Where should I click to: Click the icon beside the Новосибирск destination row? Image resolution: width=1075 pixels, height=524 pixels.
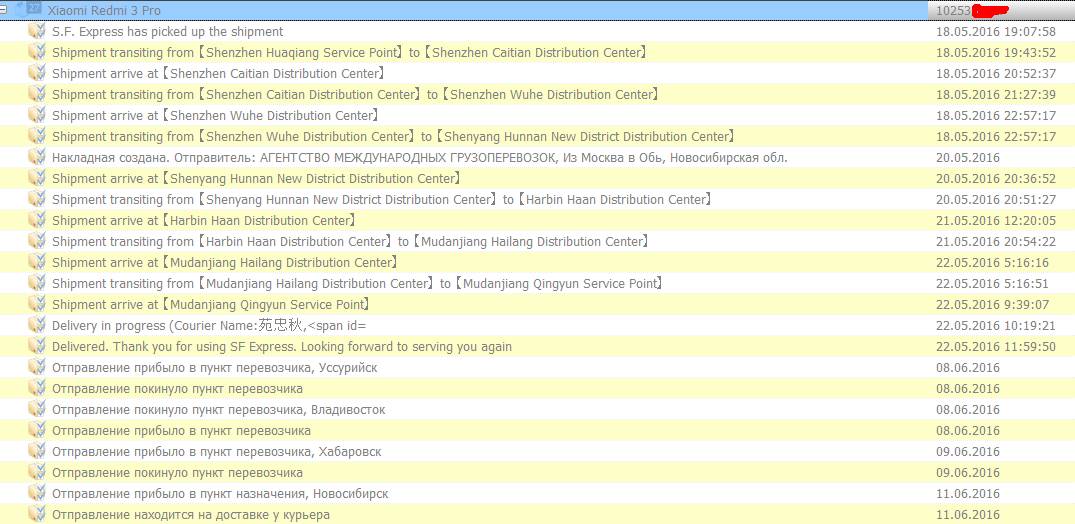tap(37, 493)
